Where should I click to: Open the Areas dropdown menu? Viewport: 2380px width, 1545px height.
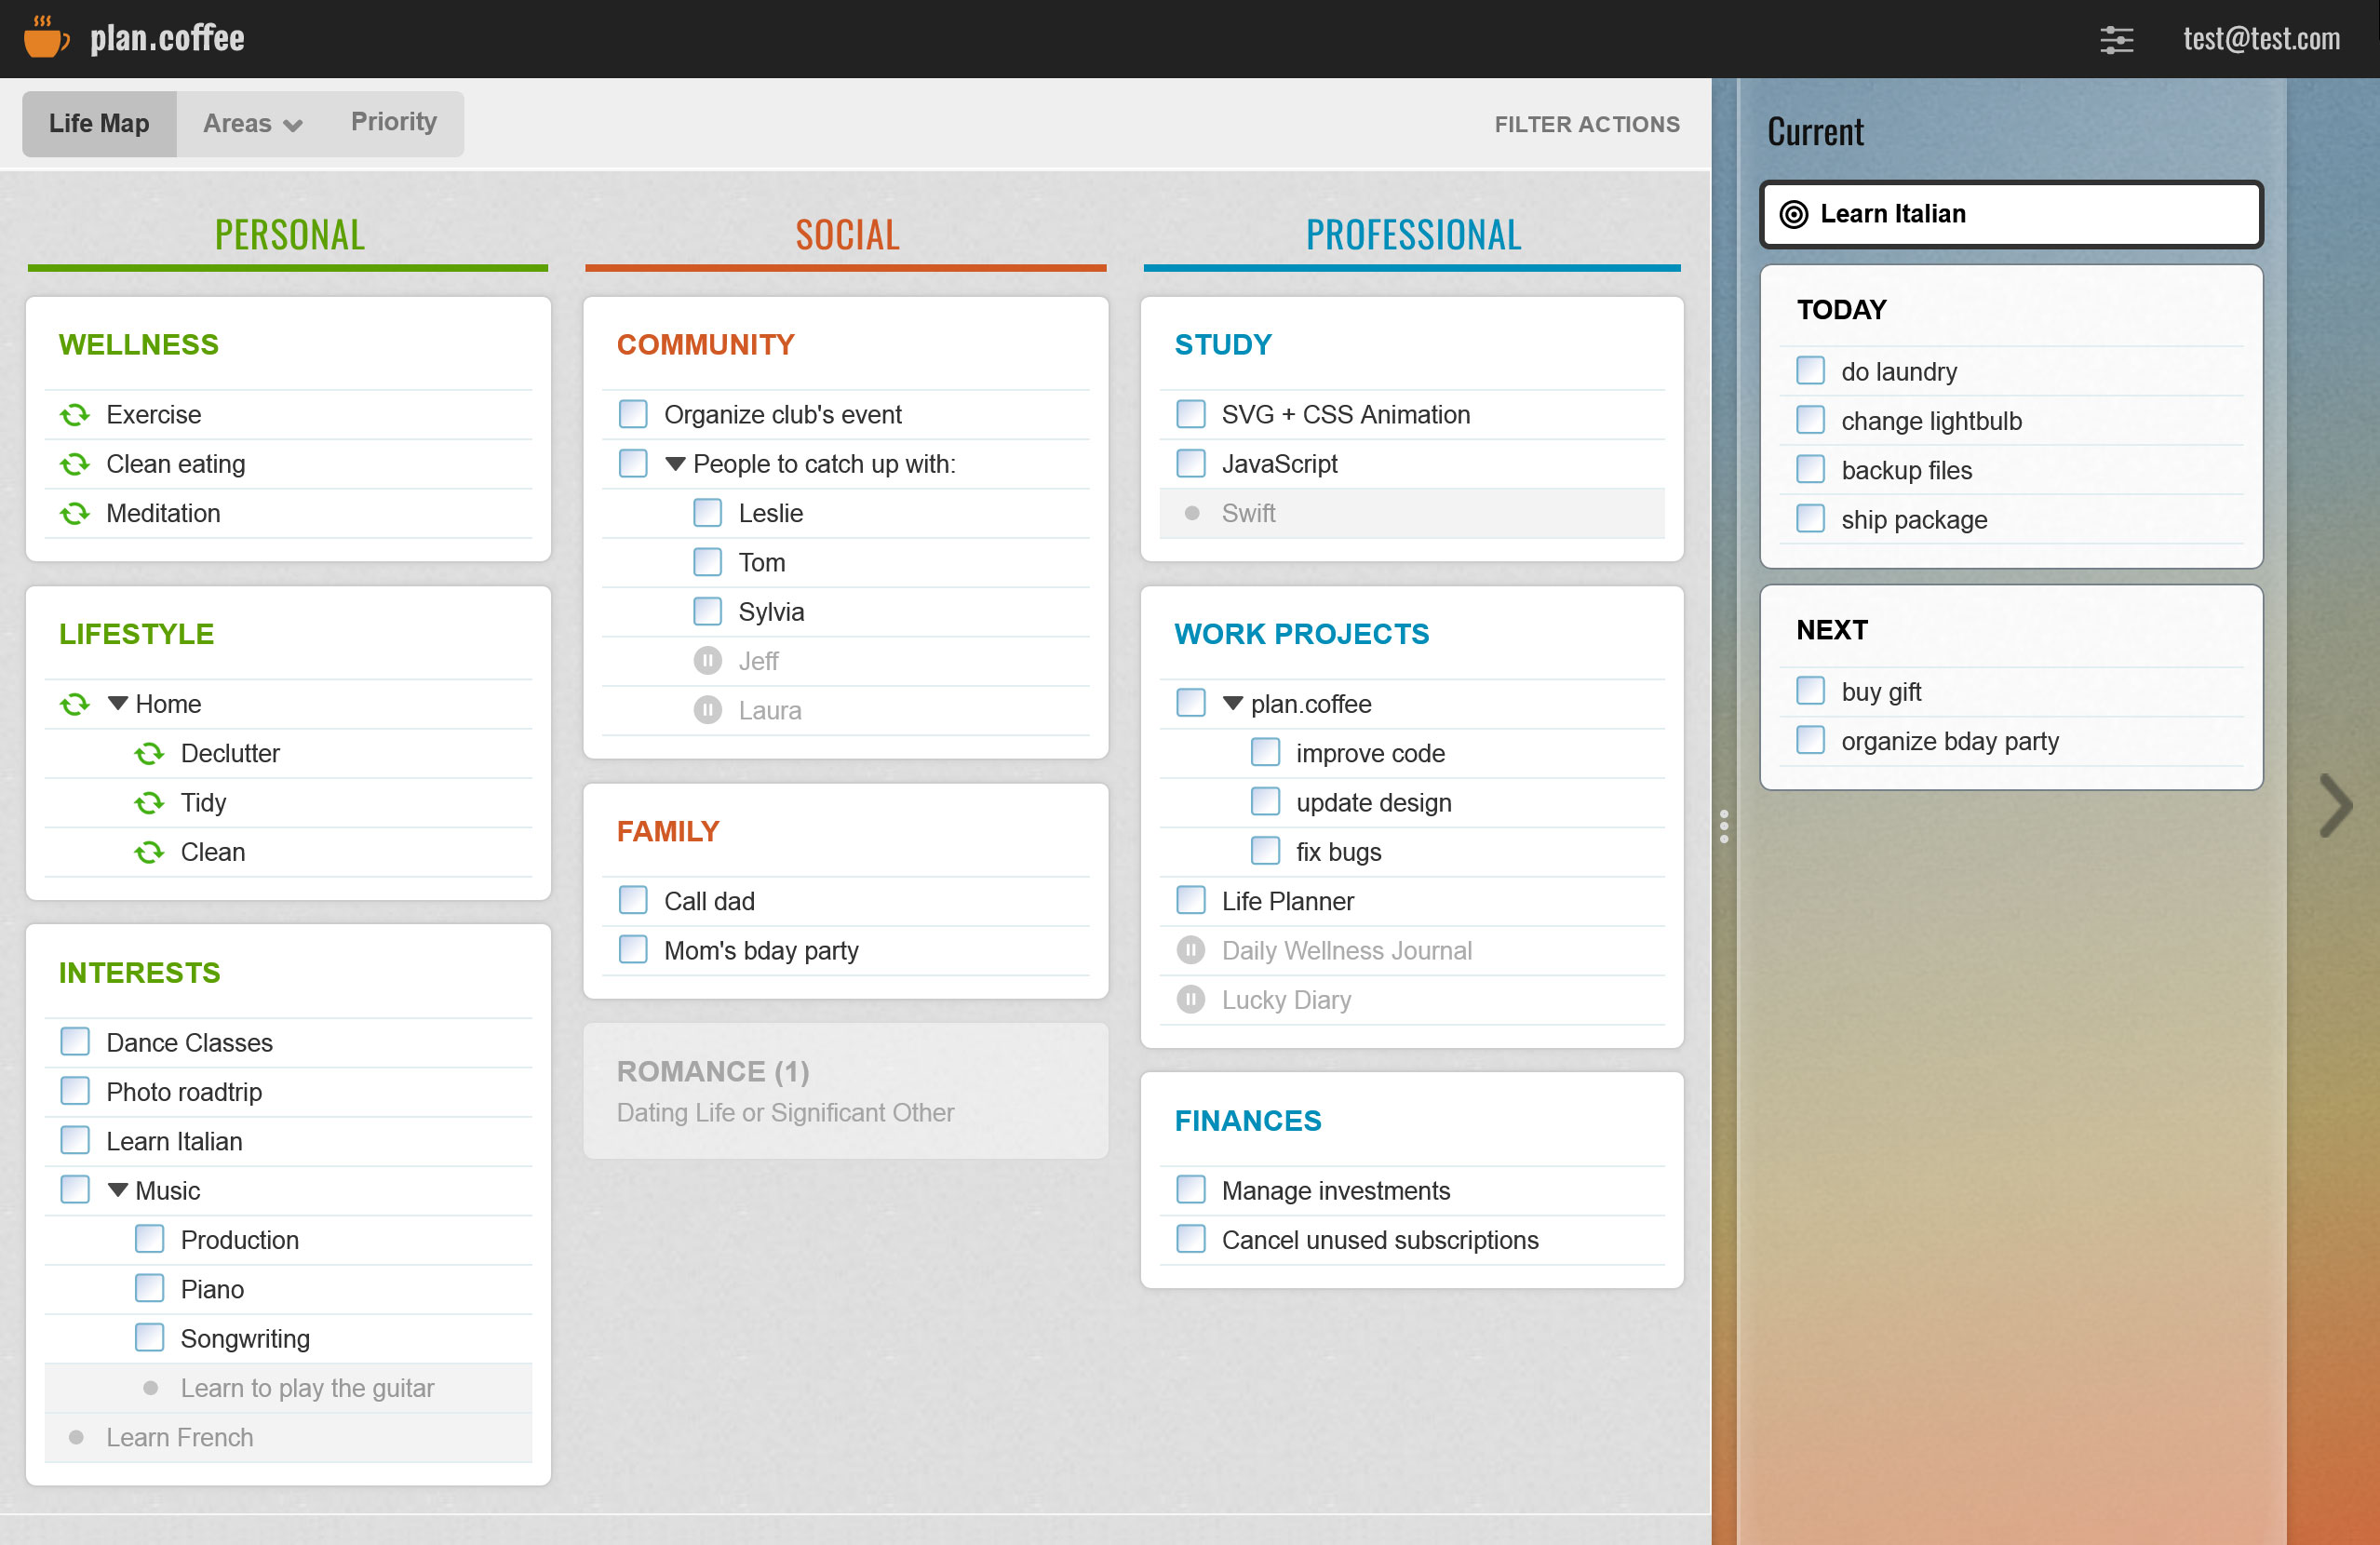251,124
